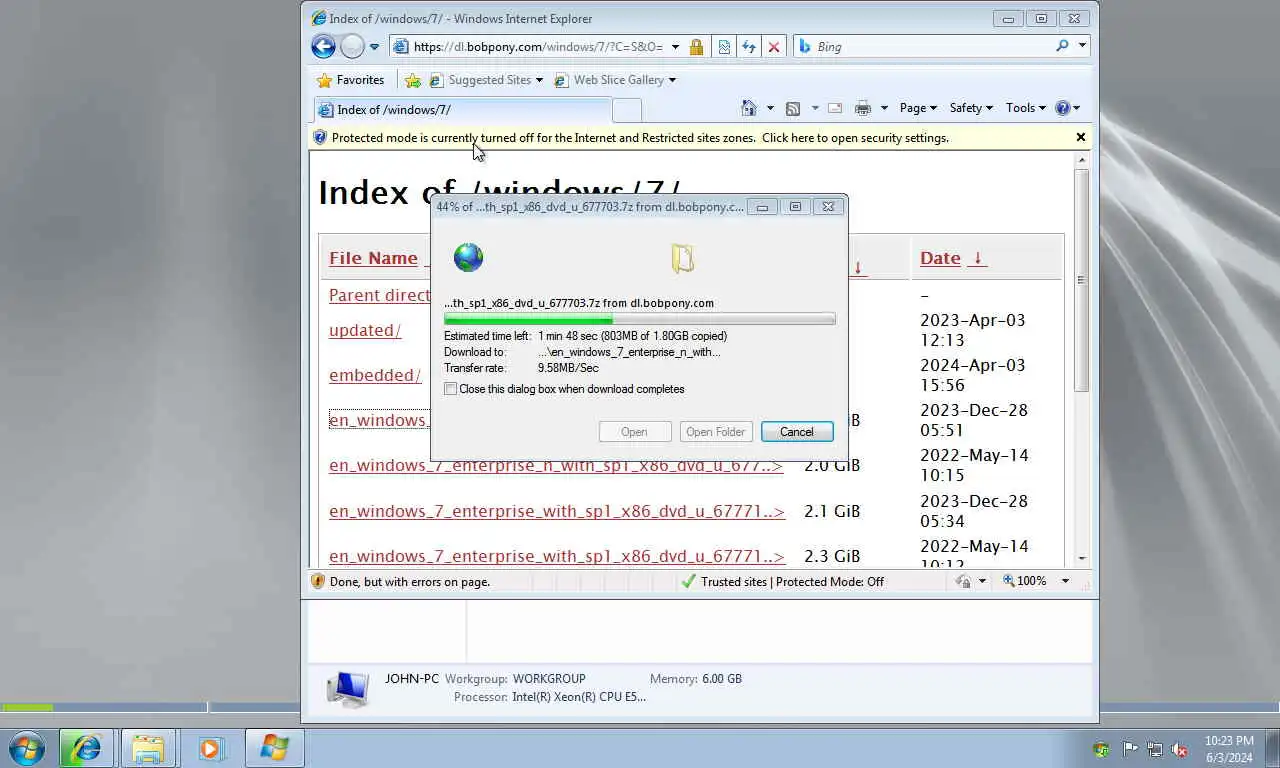1280x768 pixels.
Task: Open Web Slice Gallery dropdown
Action: 615,80
